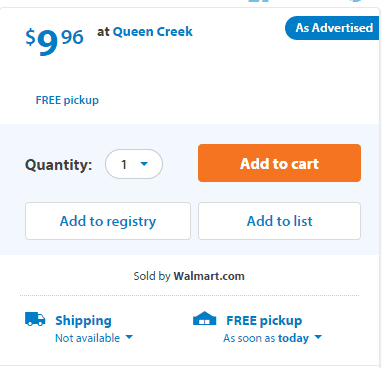The height and width of the screenshot is (368, 389).
Task: Click the Walmart.com seller name
Action: (209, 276)
